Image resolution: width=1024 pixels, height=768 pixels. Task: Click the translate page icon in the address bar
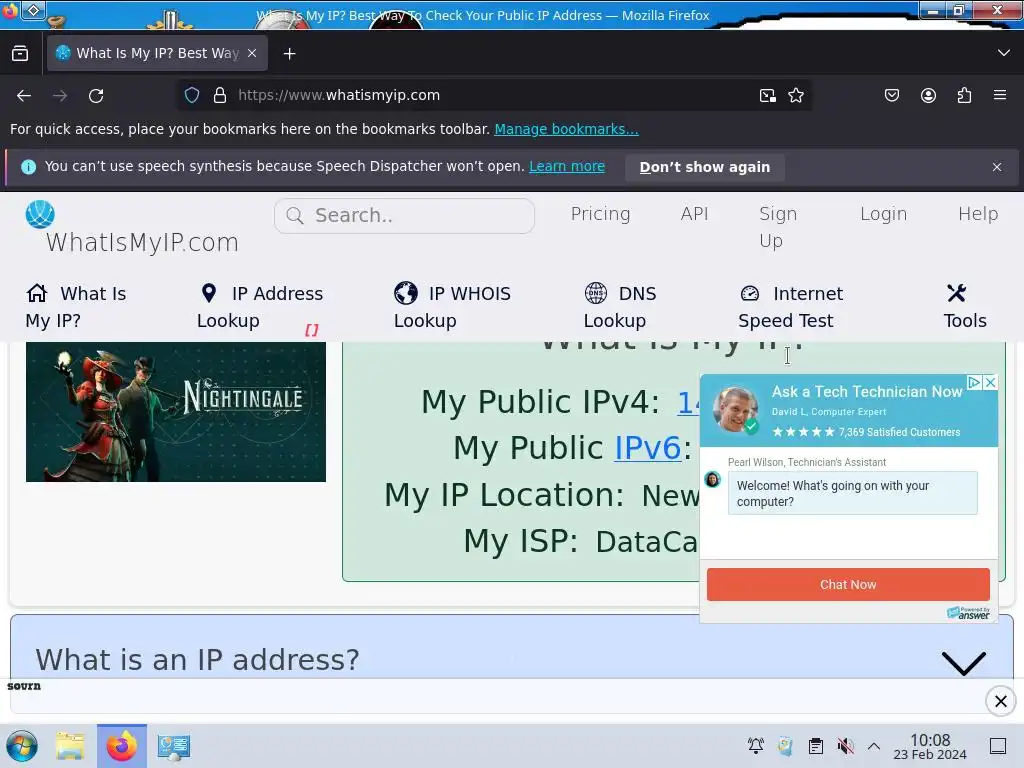point(768,96)
